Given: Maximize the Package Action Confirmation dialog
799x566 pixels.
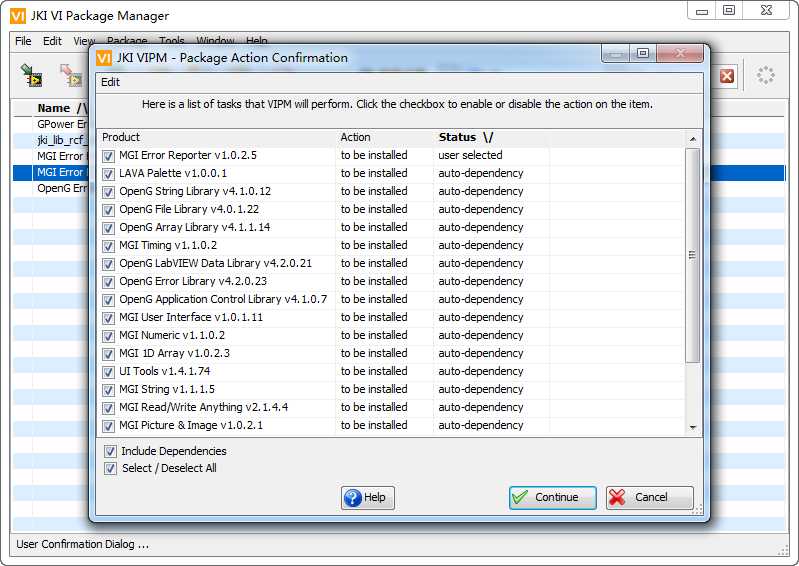Looking at the screenshot, I should [643, 53].
